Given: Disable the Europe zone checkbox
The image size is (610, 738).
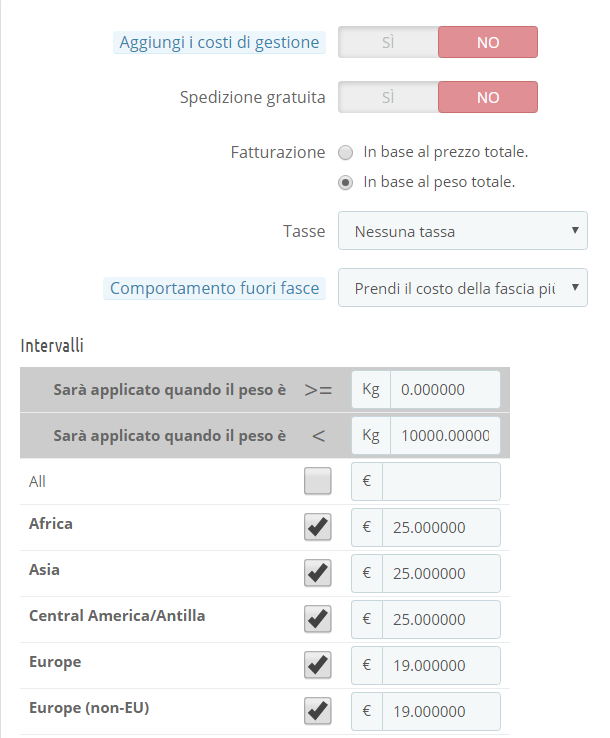Looking at the screenshot, I should [x=318, y=665].
